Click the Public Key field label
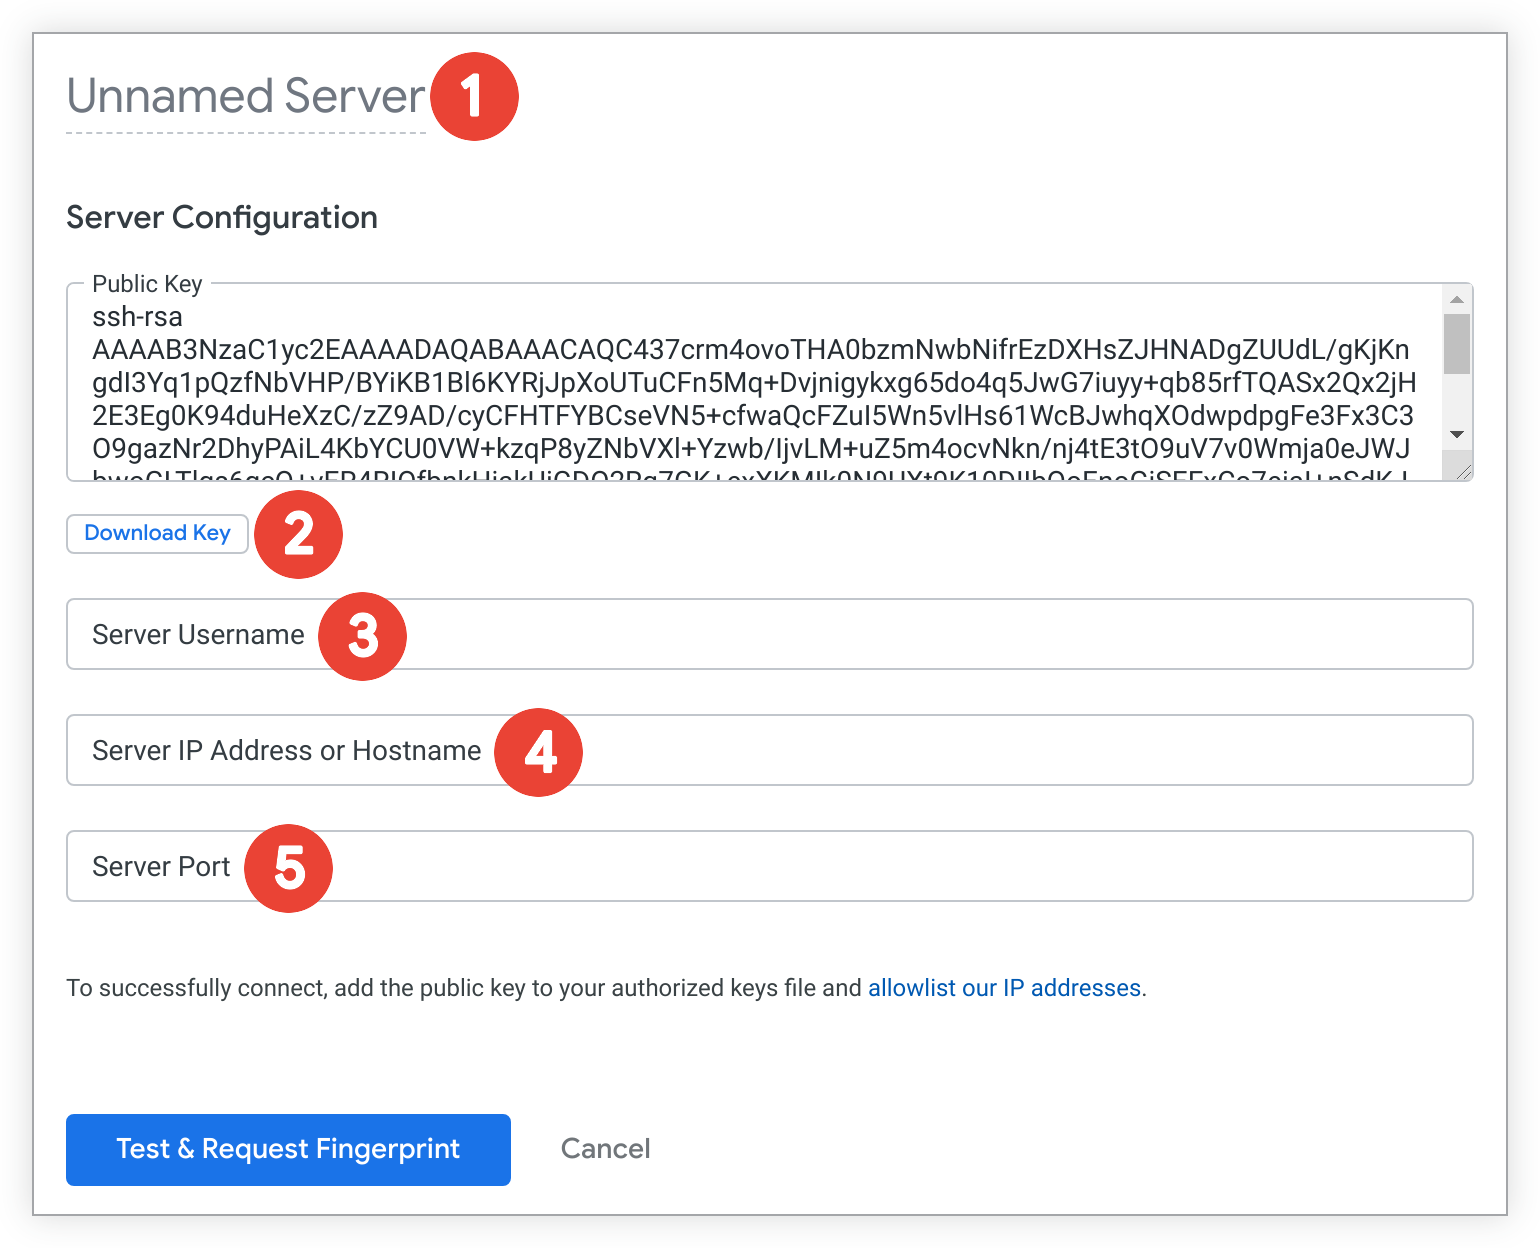This screenshot has width=1540, height=1248. point(147,285)
